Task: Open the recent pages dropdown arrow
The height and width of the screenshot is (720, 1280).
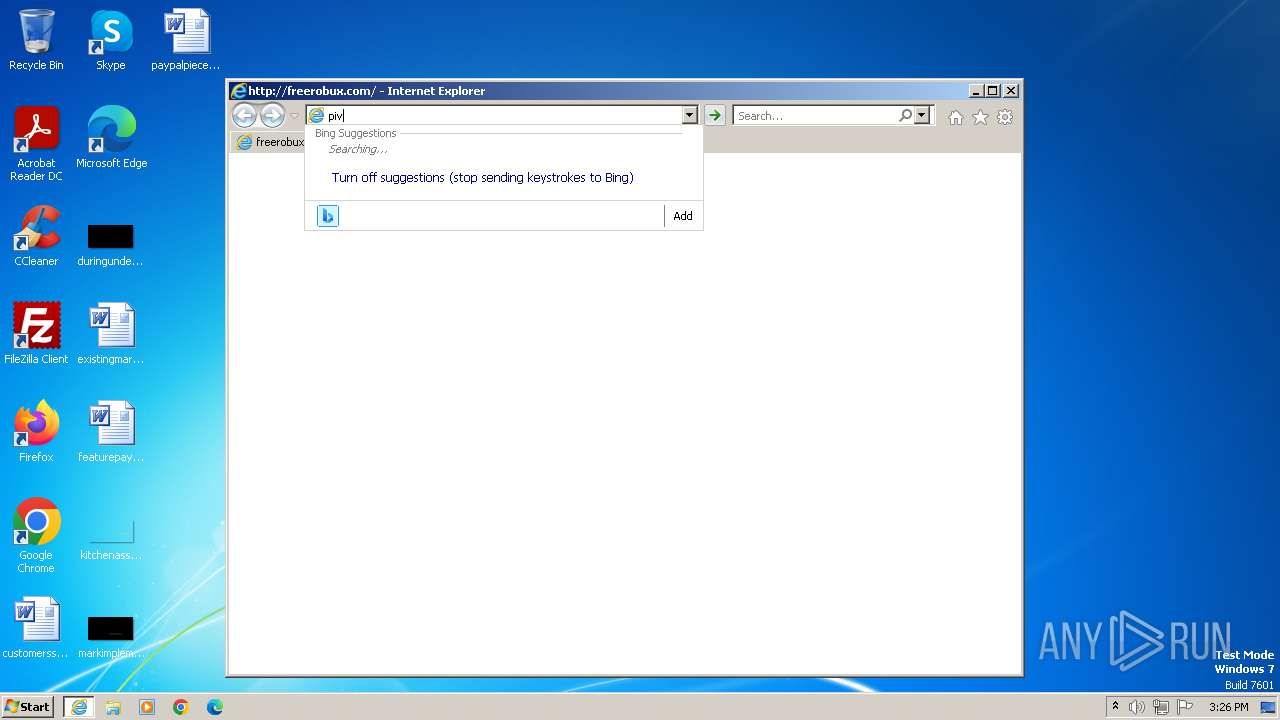Action: pos(295,116)
